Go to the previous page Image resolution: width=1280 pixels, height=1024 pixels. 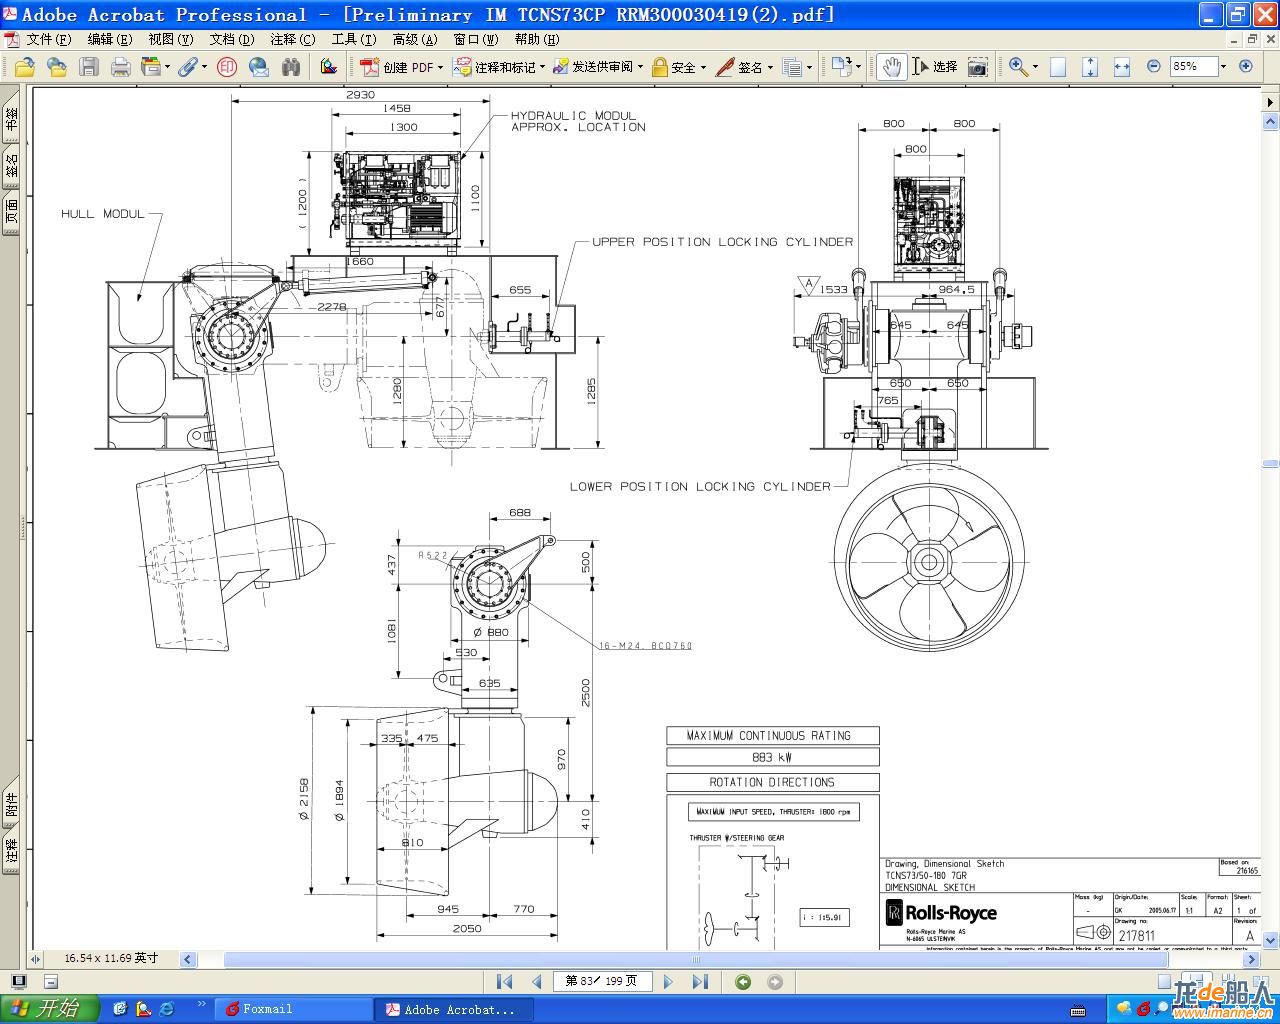tap(536, 982)
